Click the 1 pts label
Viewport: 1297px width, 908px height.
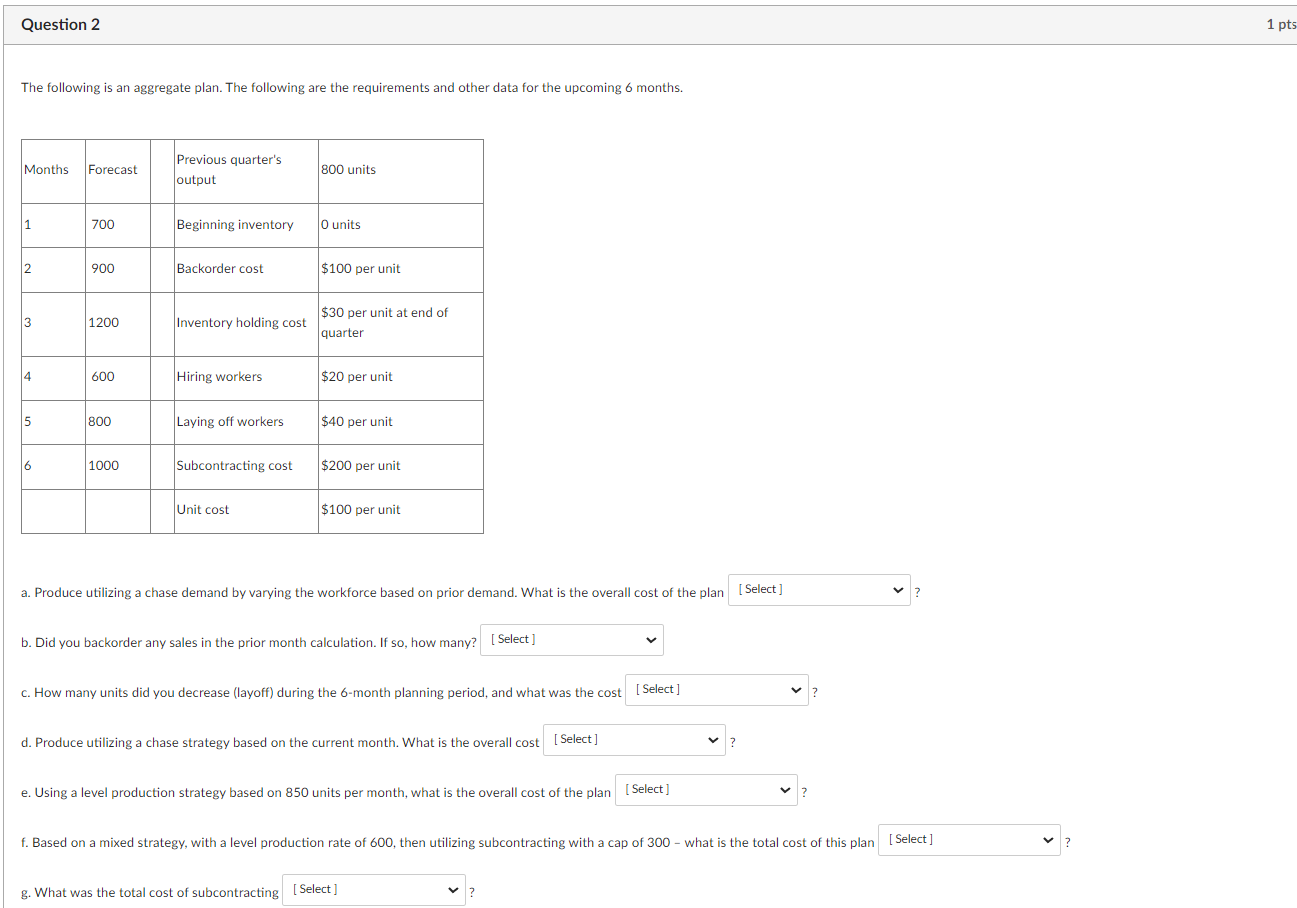coord(1280,23)
